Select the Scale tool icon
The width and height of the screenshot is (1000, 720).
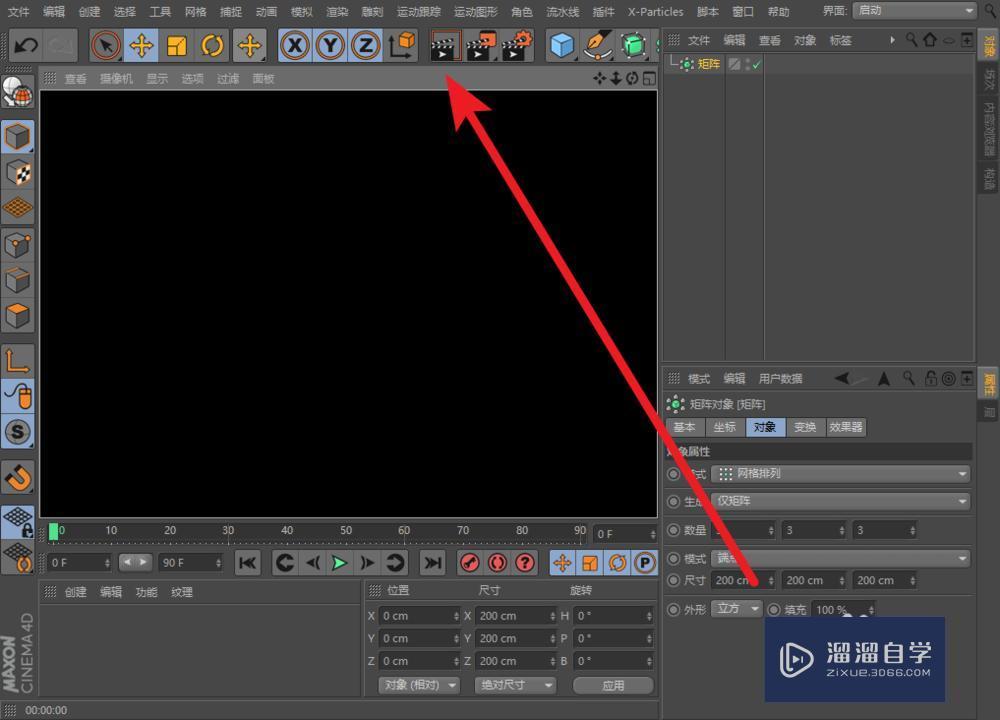coord(177,45)
